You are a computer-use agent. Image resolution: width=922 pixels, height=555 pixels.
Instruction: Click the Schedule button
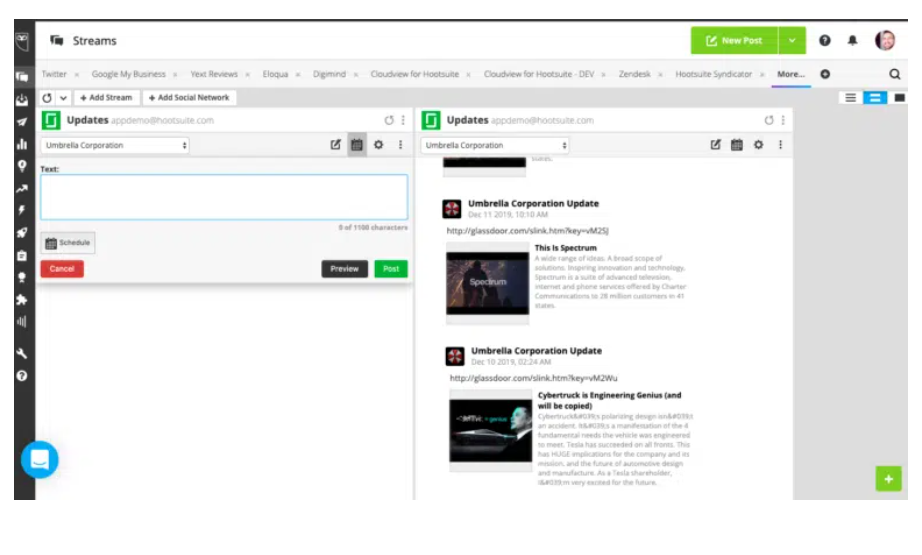[x=68, y=243]
